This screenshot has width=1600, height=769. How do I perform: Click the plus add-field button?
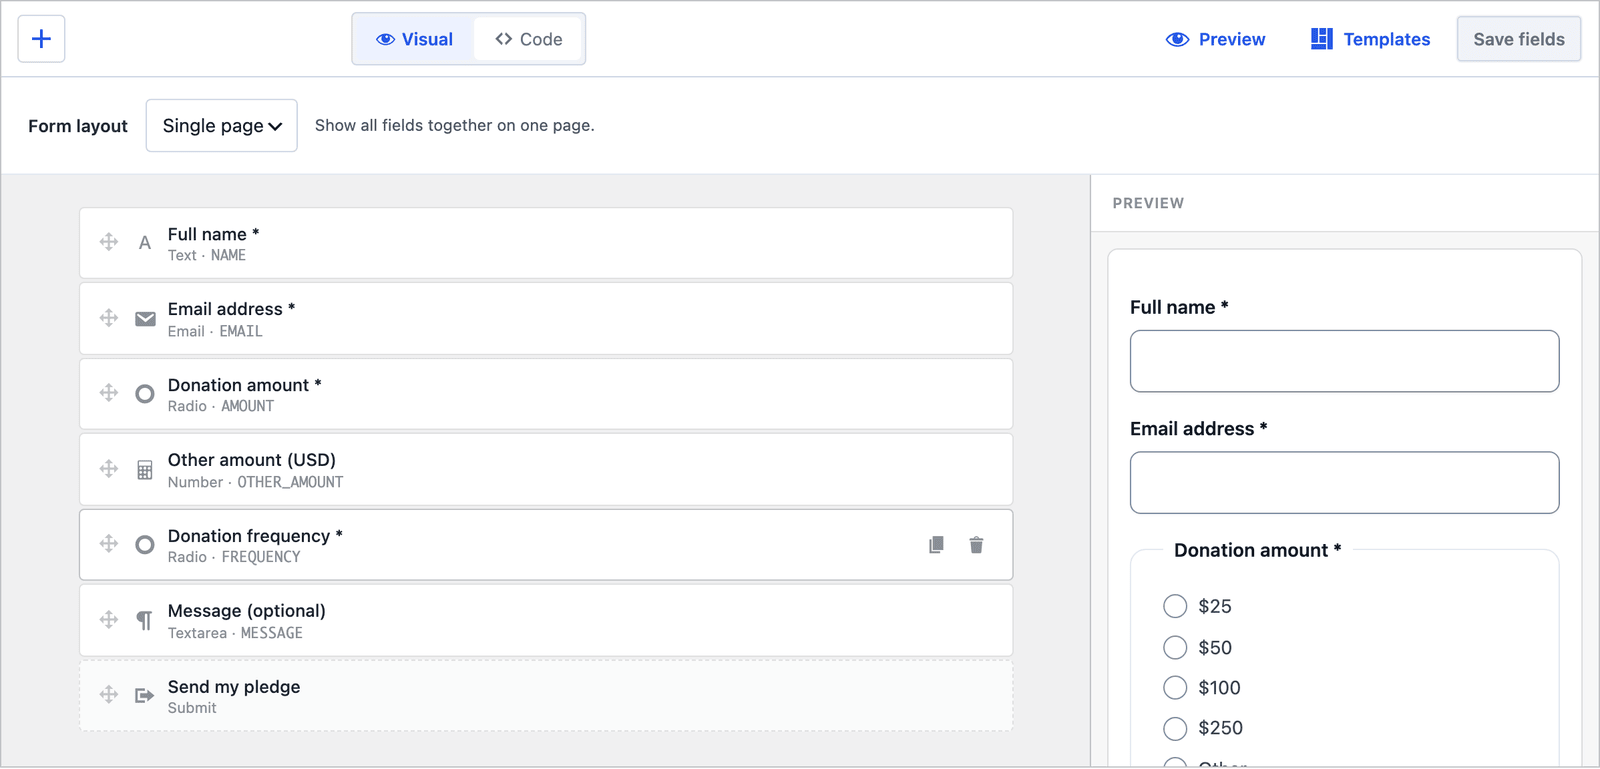[41, 39]
